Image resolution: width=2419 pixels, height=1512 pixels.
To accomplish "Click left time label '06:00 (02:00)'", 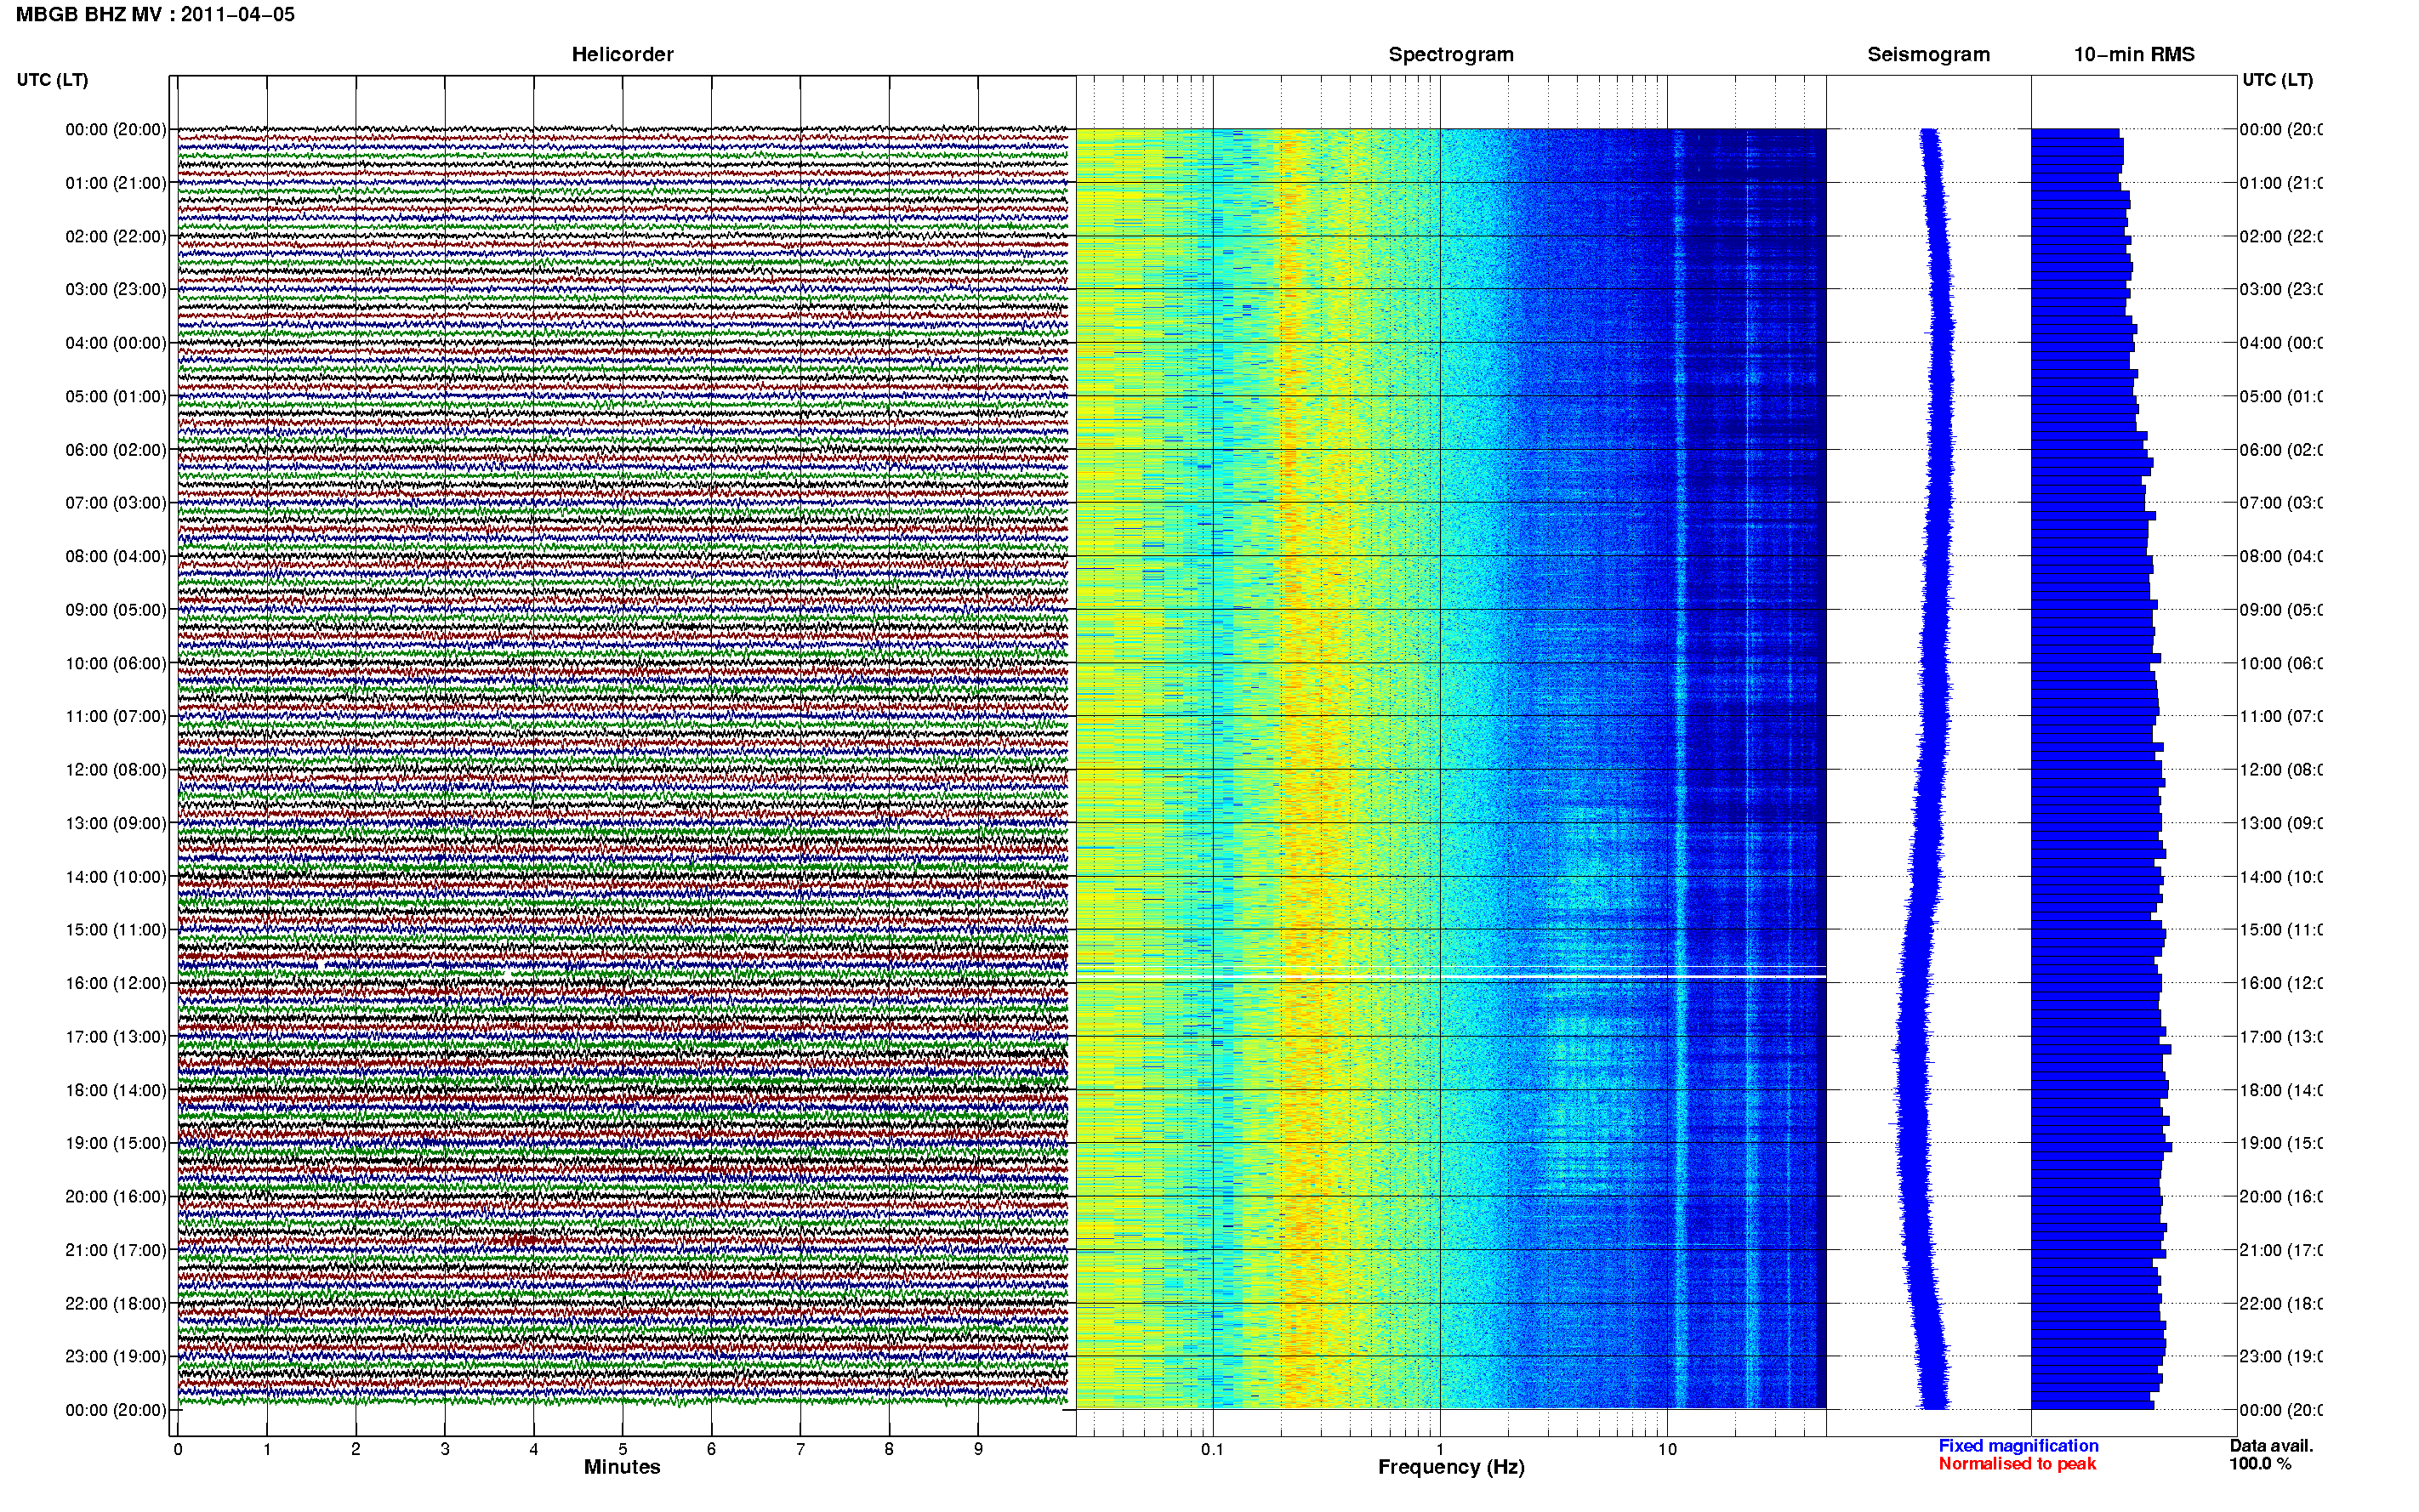I will 116,450.
